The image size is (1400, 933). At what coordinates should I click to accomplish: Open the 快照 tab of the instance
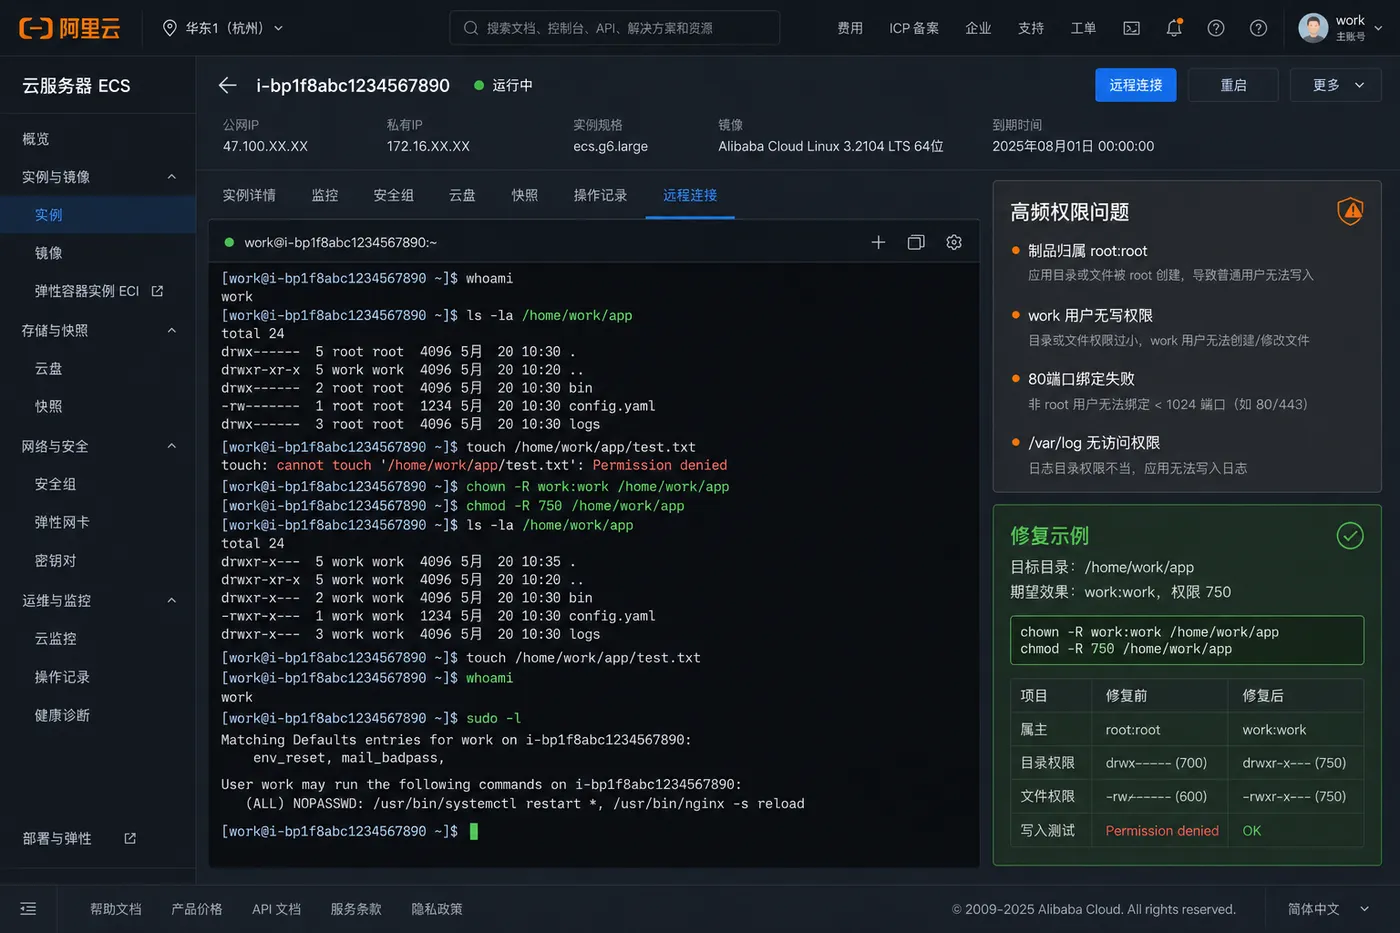pos(525,195)
